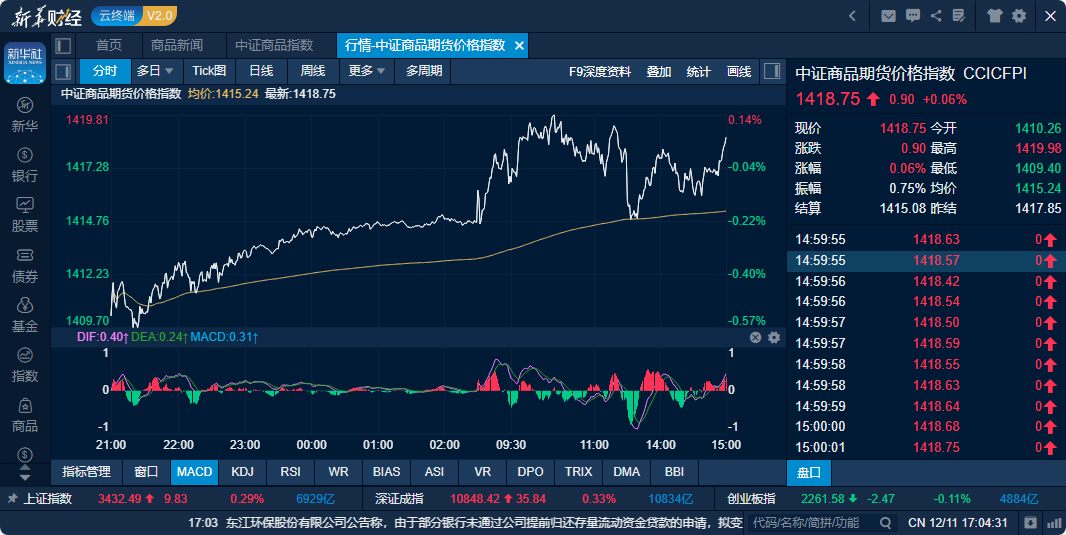Open the skin (shirt) theme icon
1066x535 pixels.
click(994, 15)
